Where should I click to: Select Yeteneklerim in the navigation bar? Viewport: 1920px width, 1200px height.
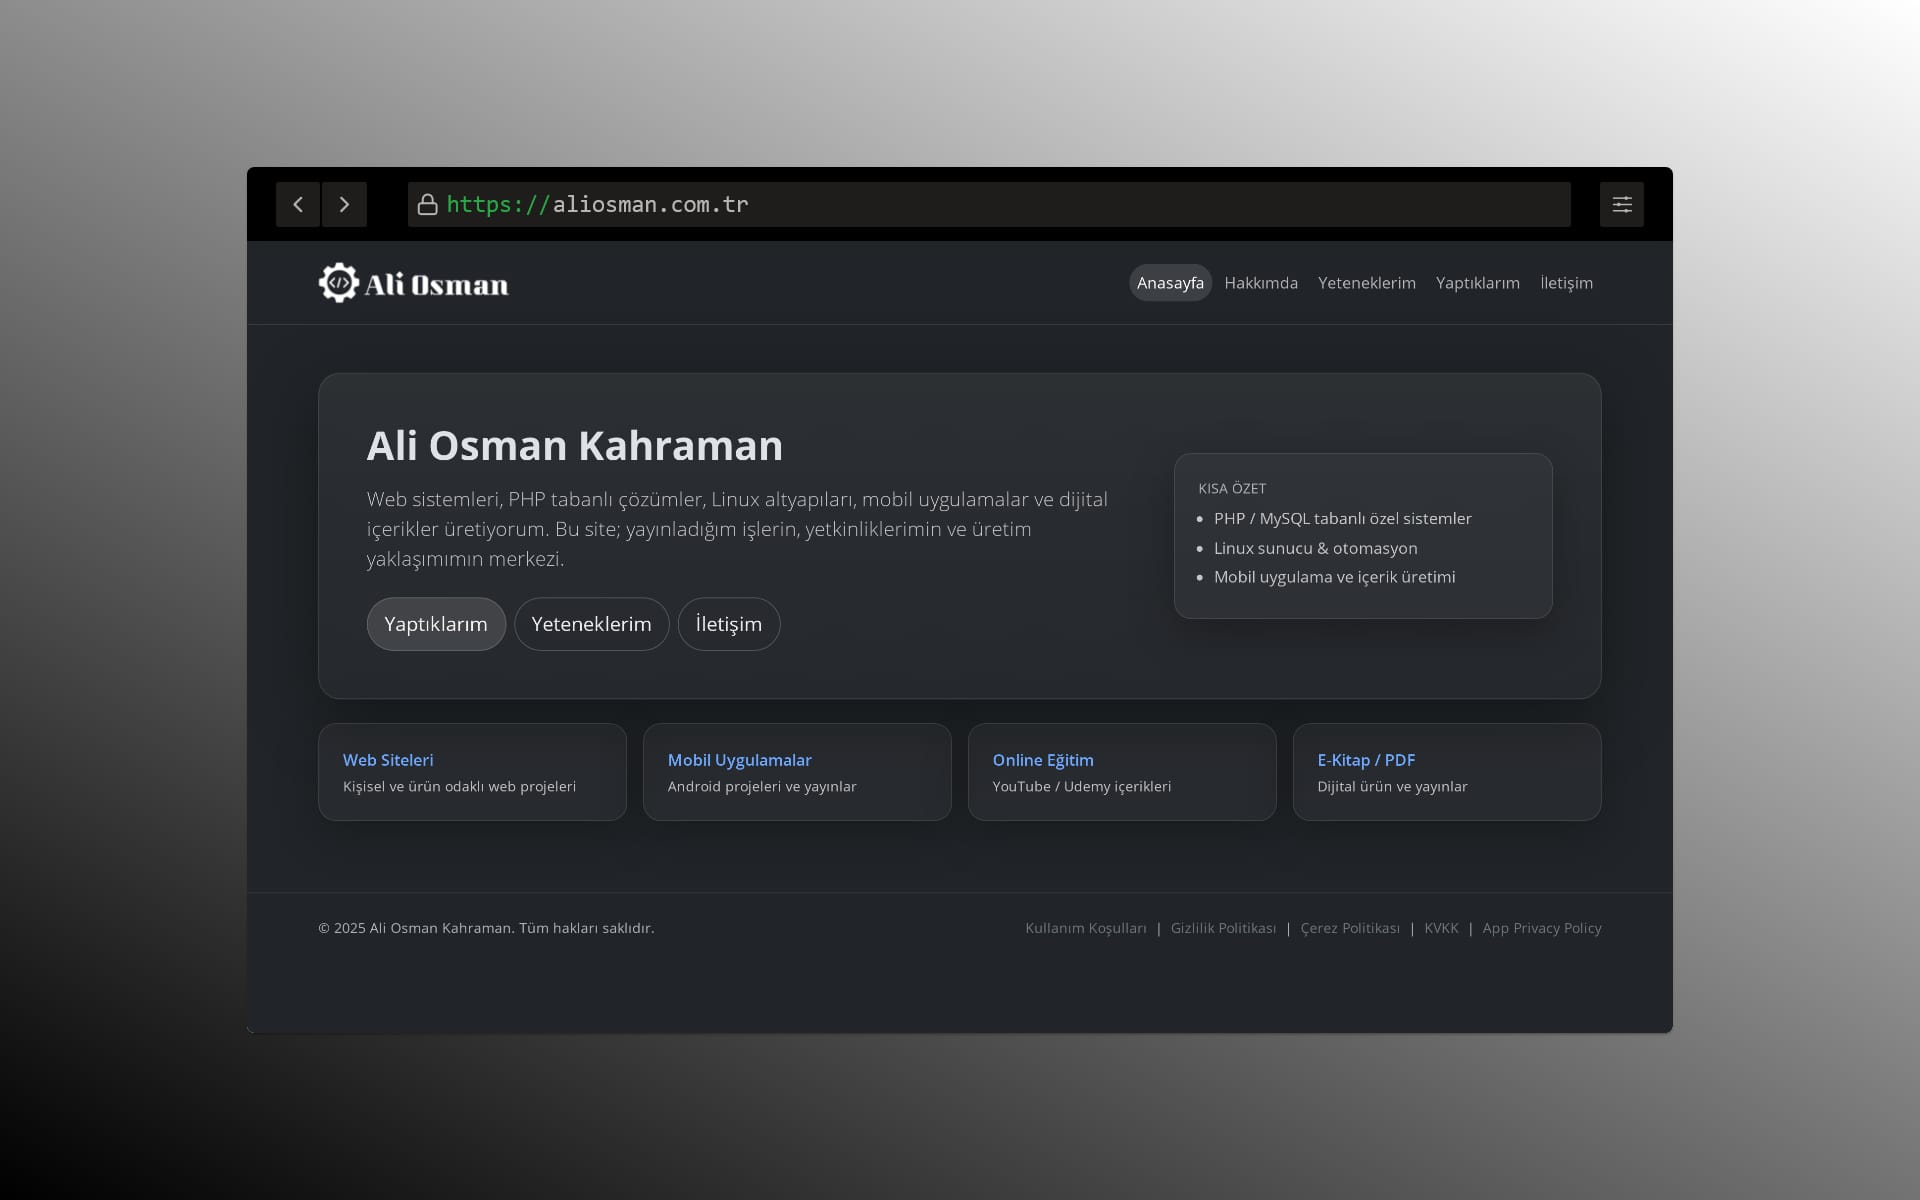point(1367,283)
